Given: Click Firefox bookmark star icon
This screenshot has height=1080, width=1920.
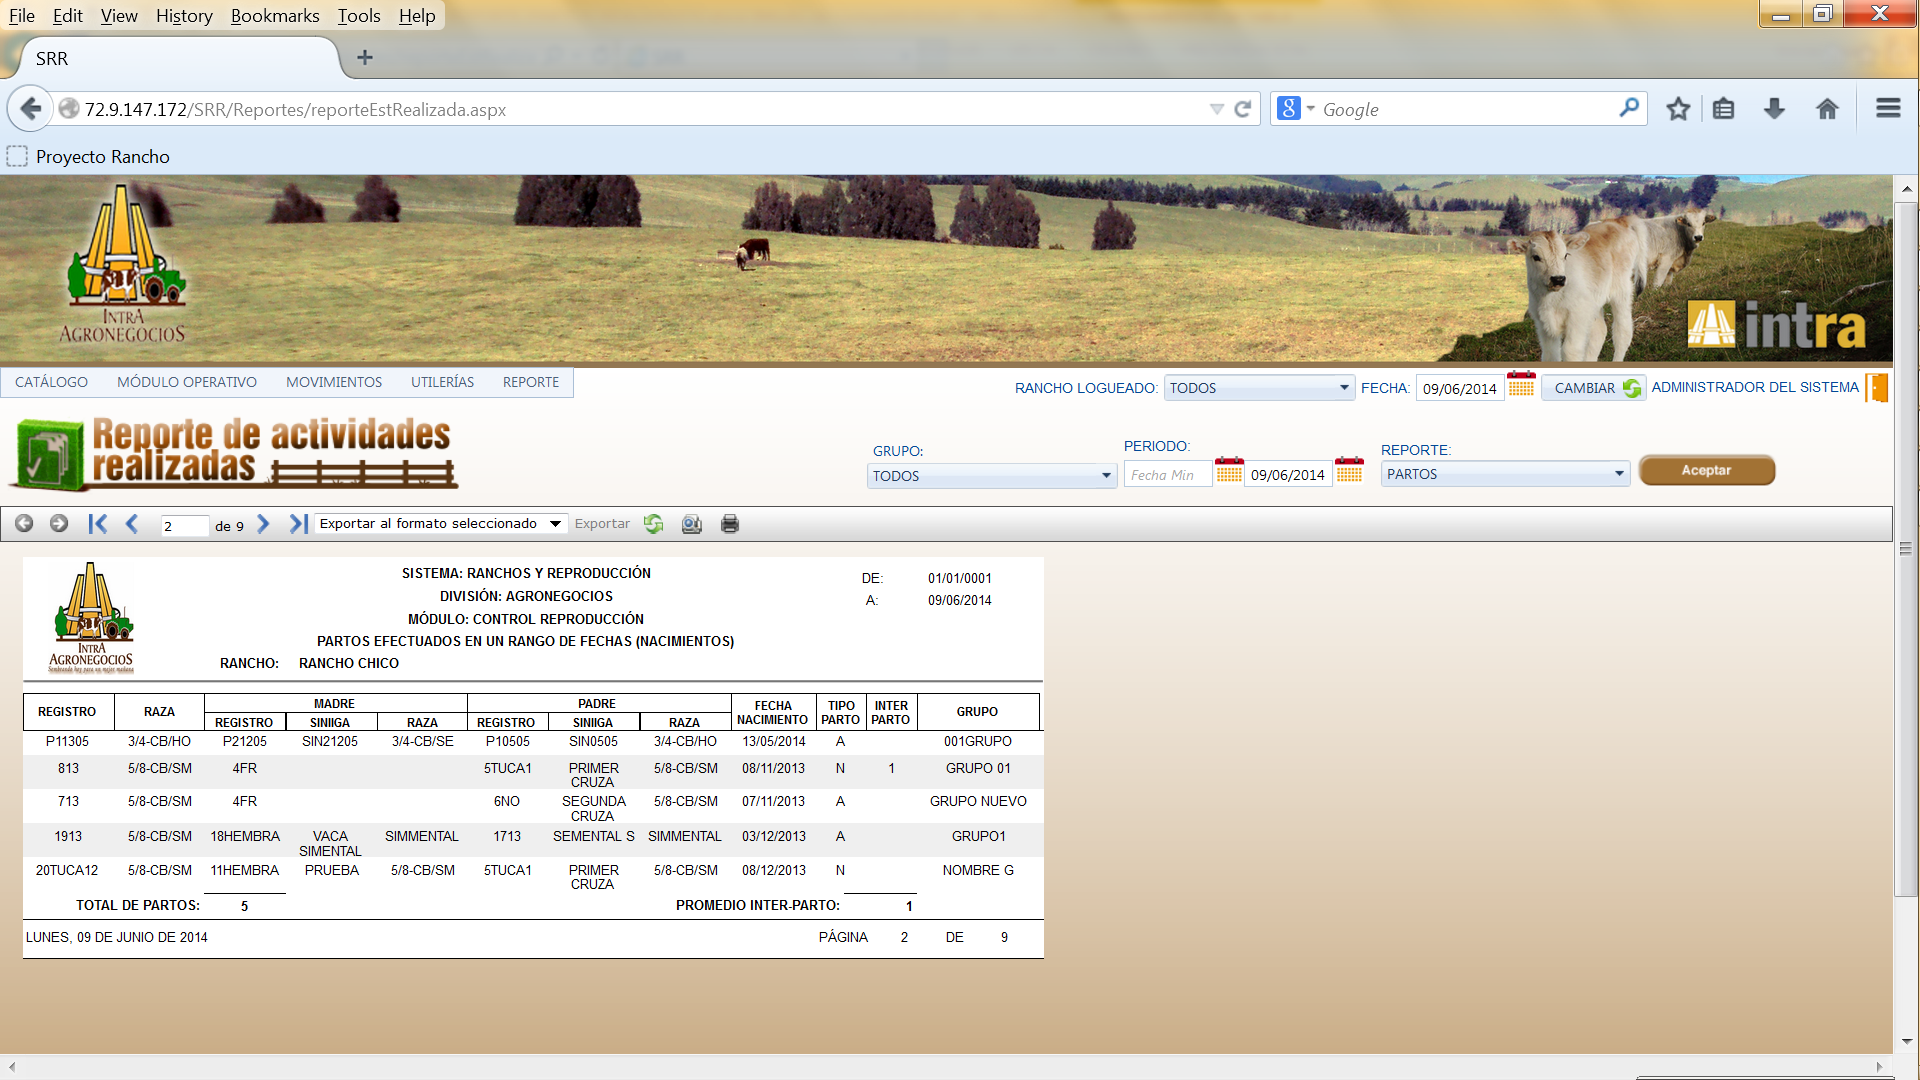Looking at the screenshot, I should pyautogui.click(x=1678, y=109).
